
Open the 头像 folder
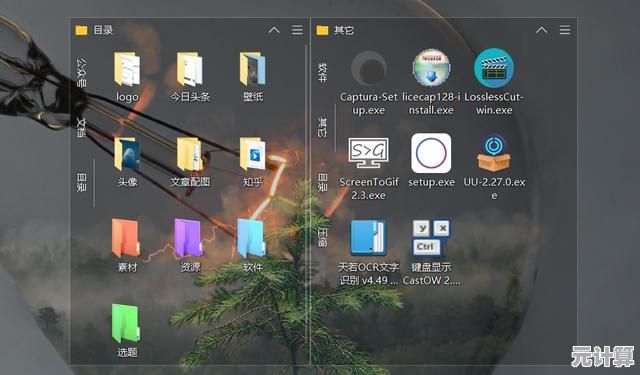pyautogui.click(x=127, y=162)
